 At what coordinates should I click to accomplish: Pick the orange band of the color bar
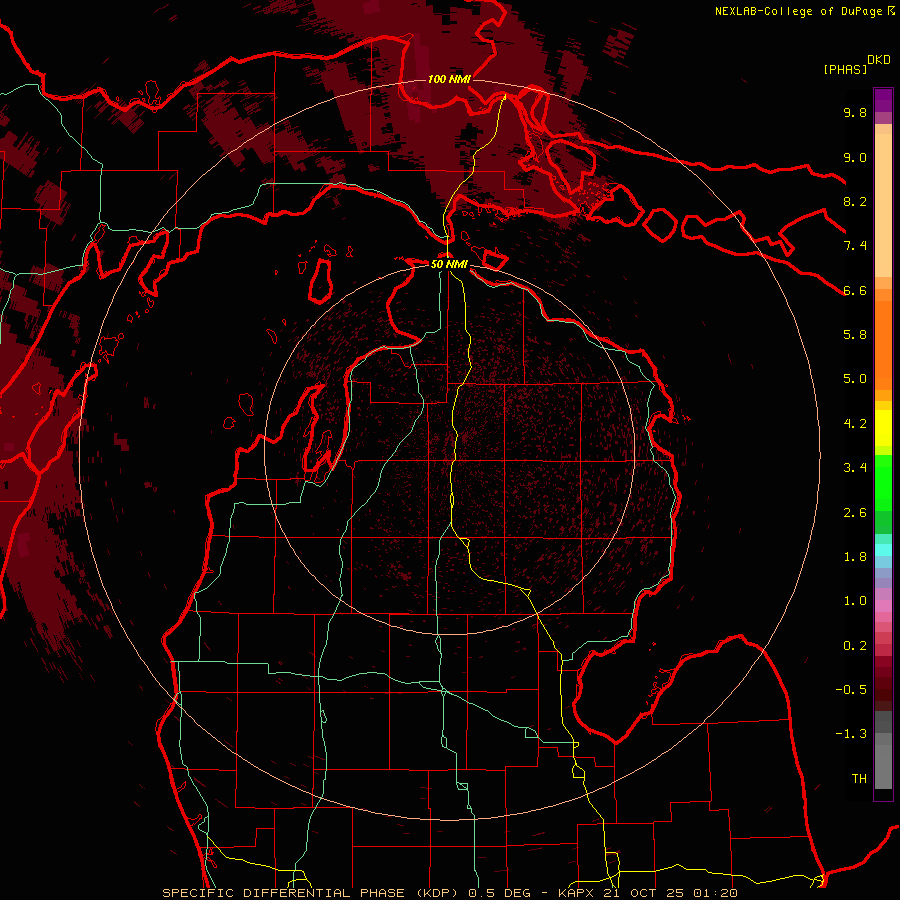(883, 345)
